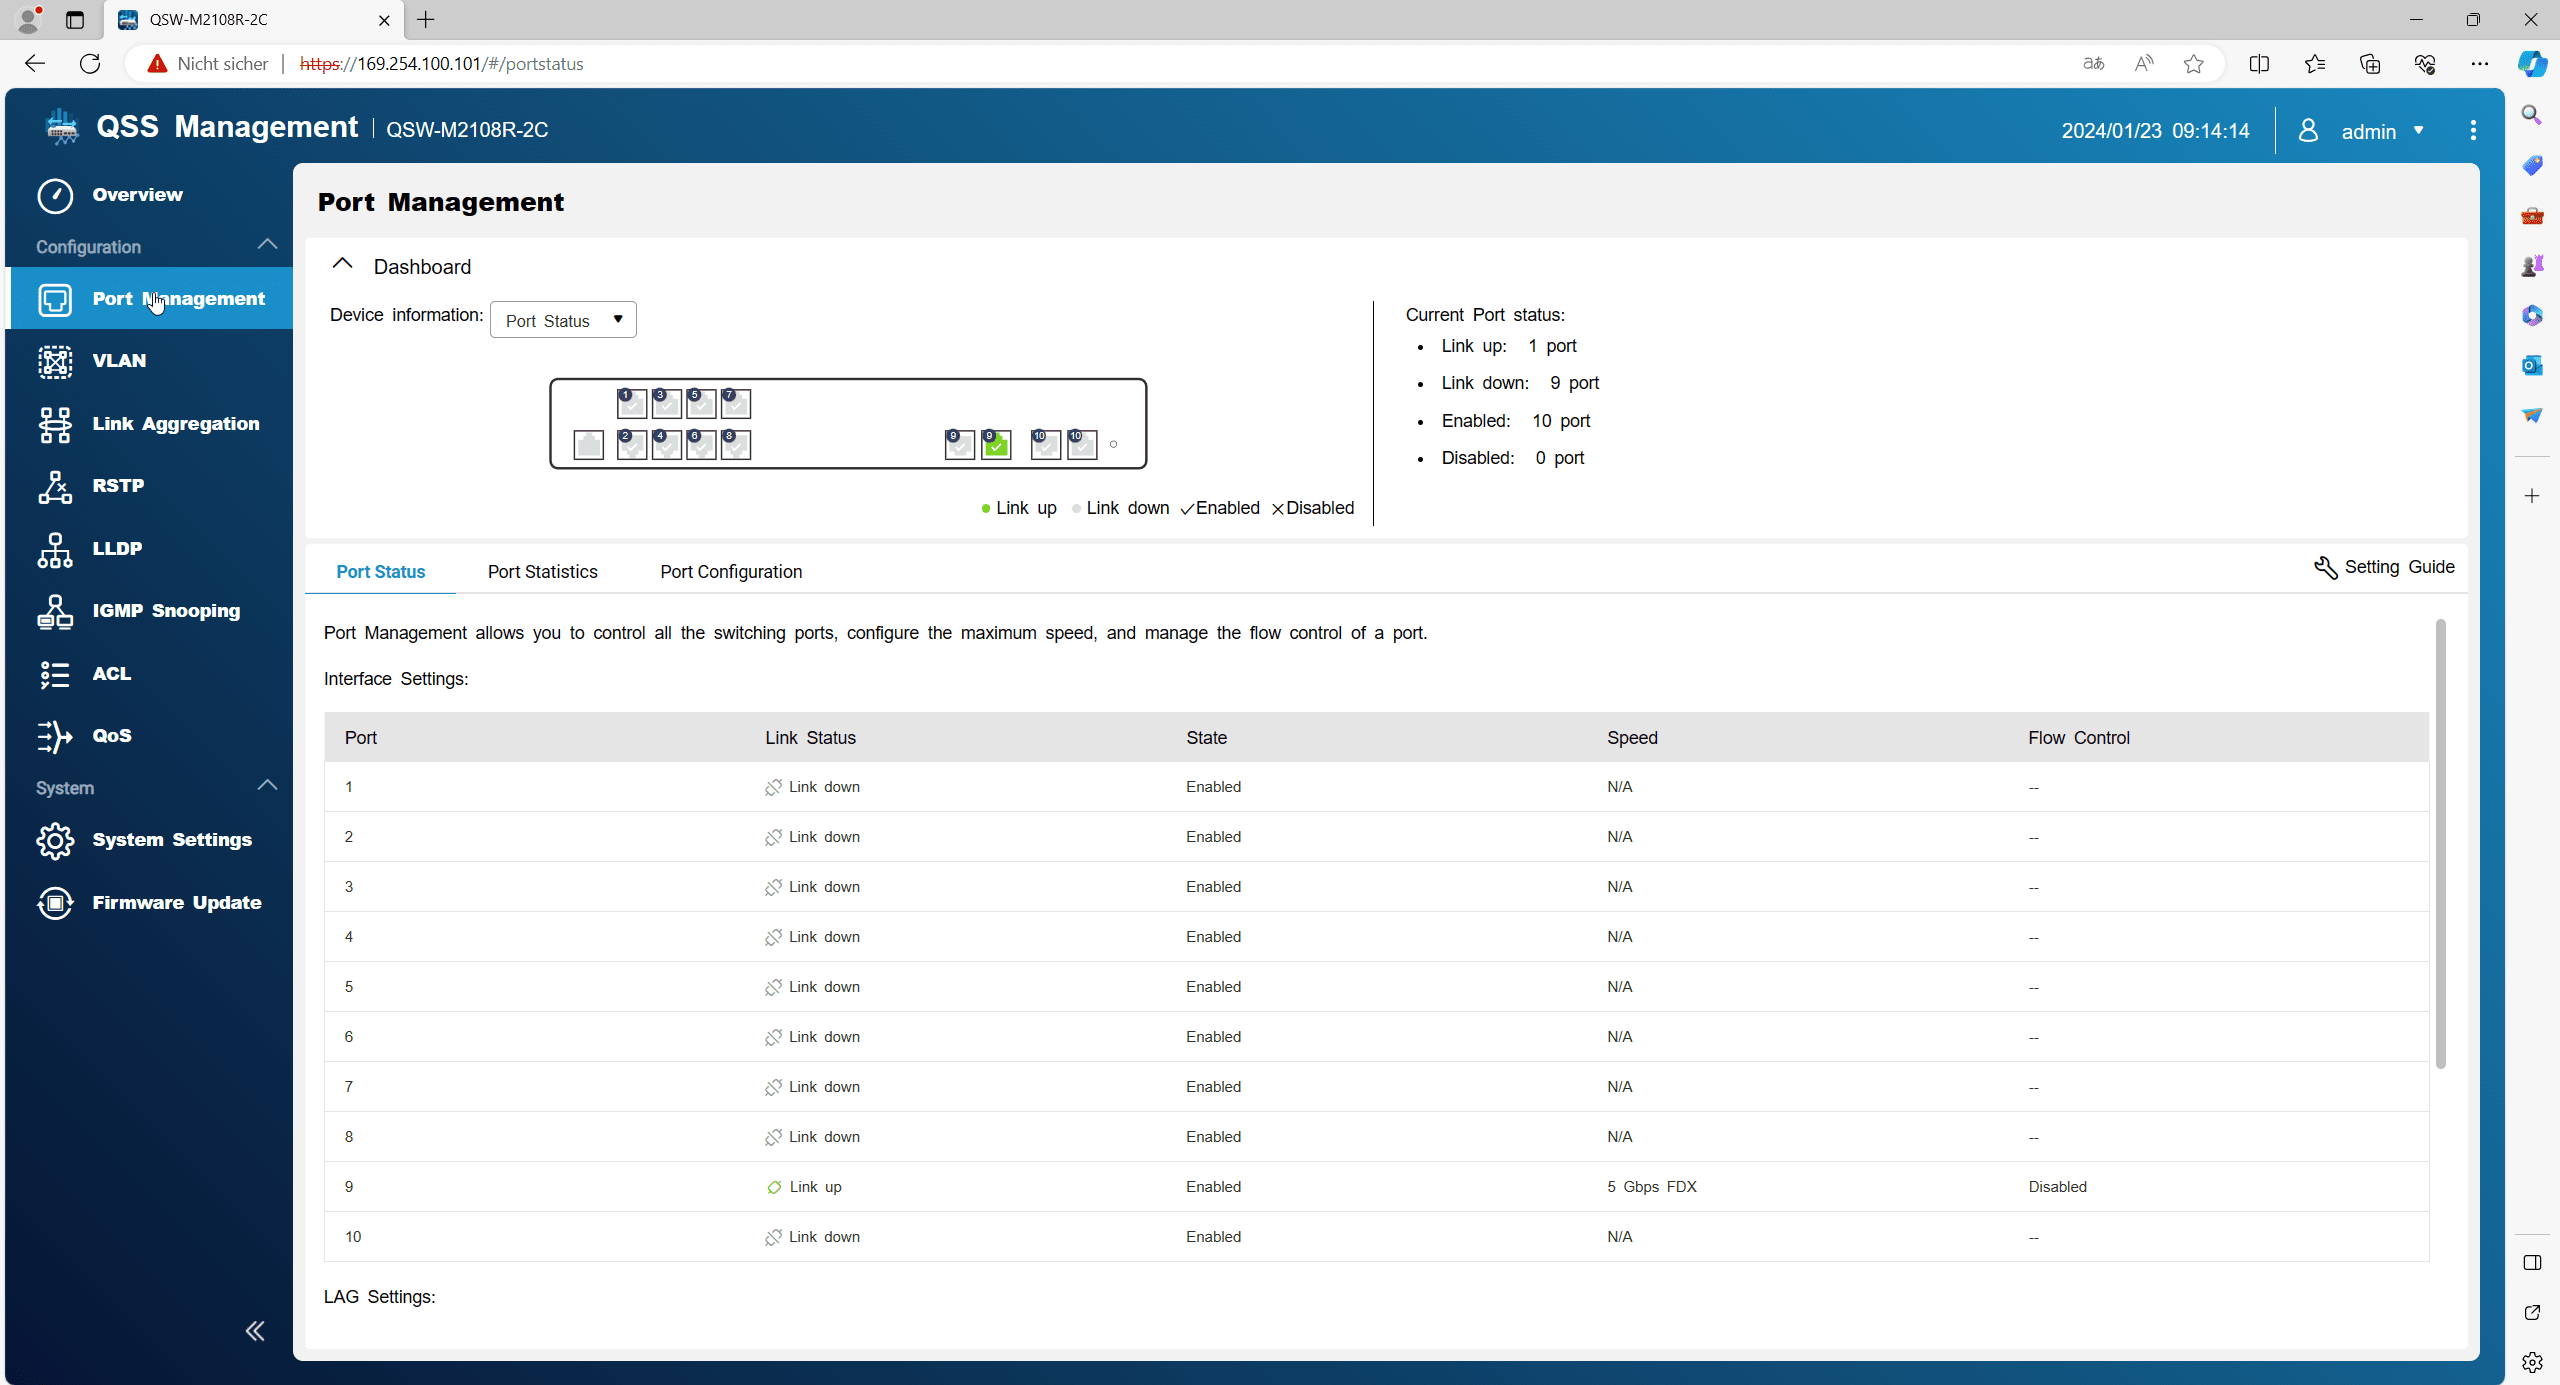Collapse the Dashboard section
2560x1385 pixels.
(x=342, y=265)
